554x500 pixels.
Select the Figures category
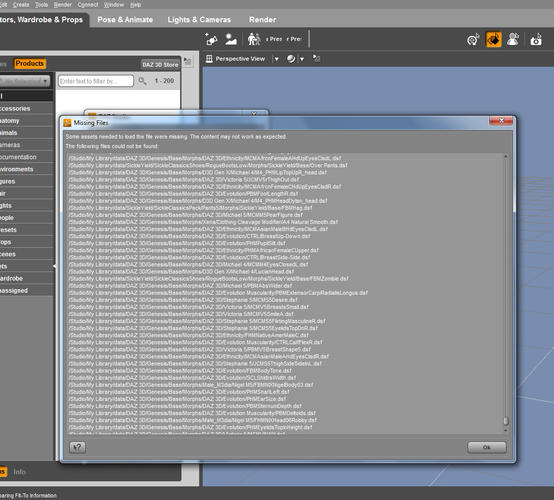pos(26,181)
